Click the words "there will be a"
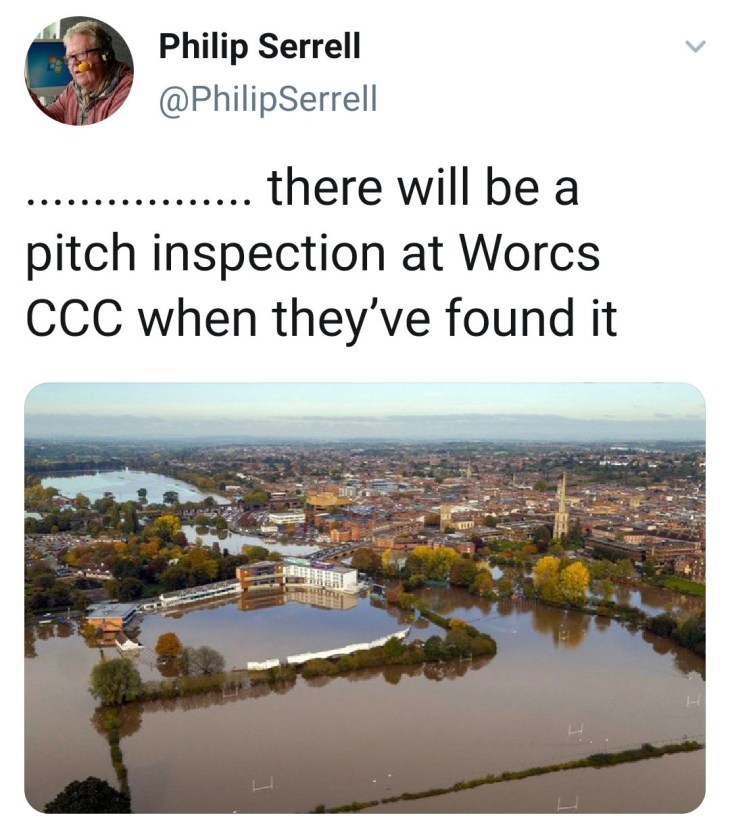 423,189
